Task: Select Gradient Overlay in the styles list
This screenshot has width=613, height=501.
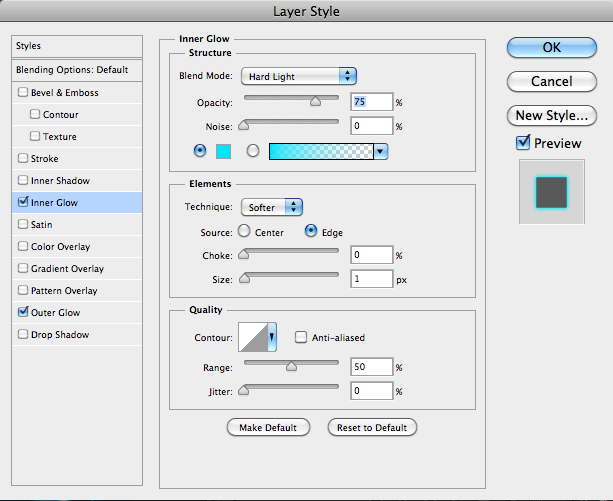Action: coord(67,269)
